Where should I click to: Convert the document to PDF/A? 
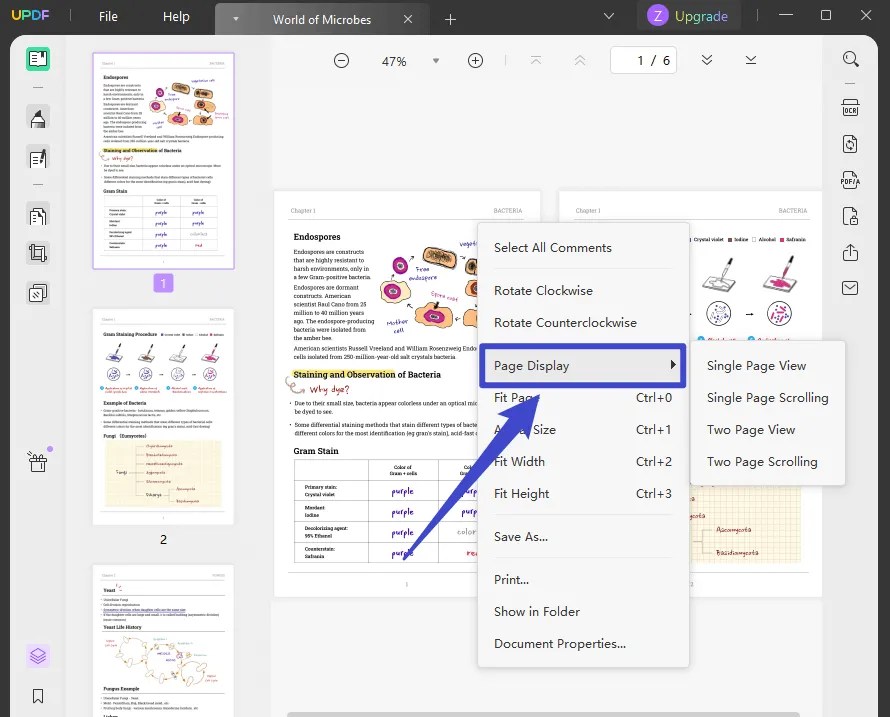(x=850, y=180)
